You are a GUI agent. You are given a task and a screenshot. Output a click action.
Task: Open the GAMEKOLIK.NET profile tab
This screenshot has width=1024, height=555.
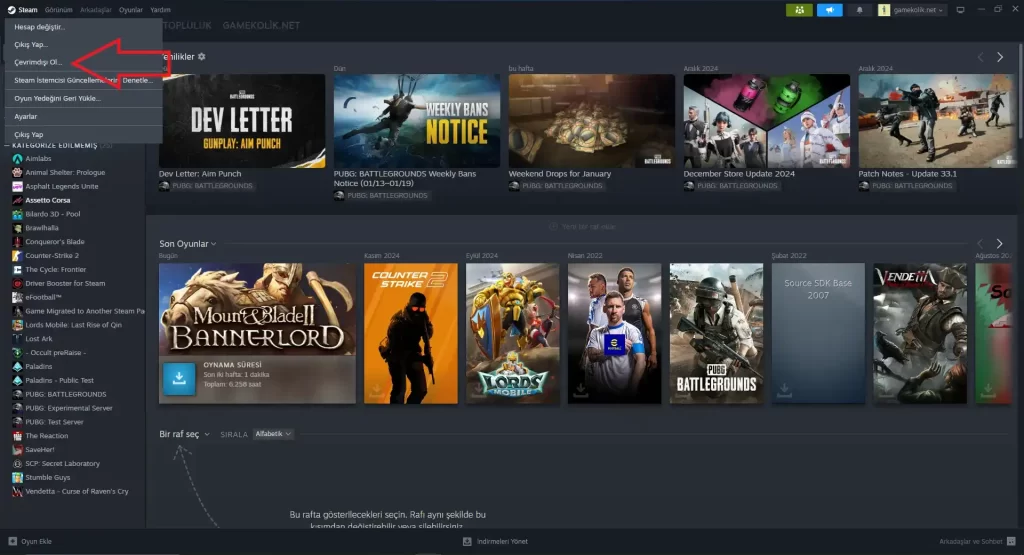(261, 25)
